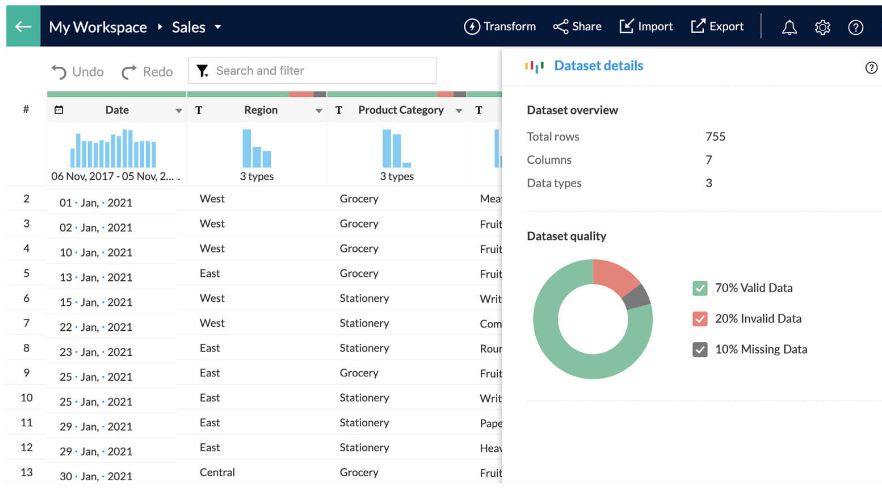The height and width of the screenshot is (492, 882).
Task: Click text type icon for Product Category
Action: point(339,110)
